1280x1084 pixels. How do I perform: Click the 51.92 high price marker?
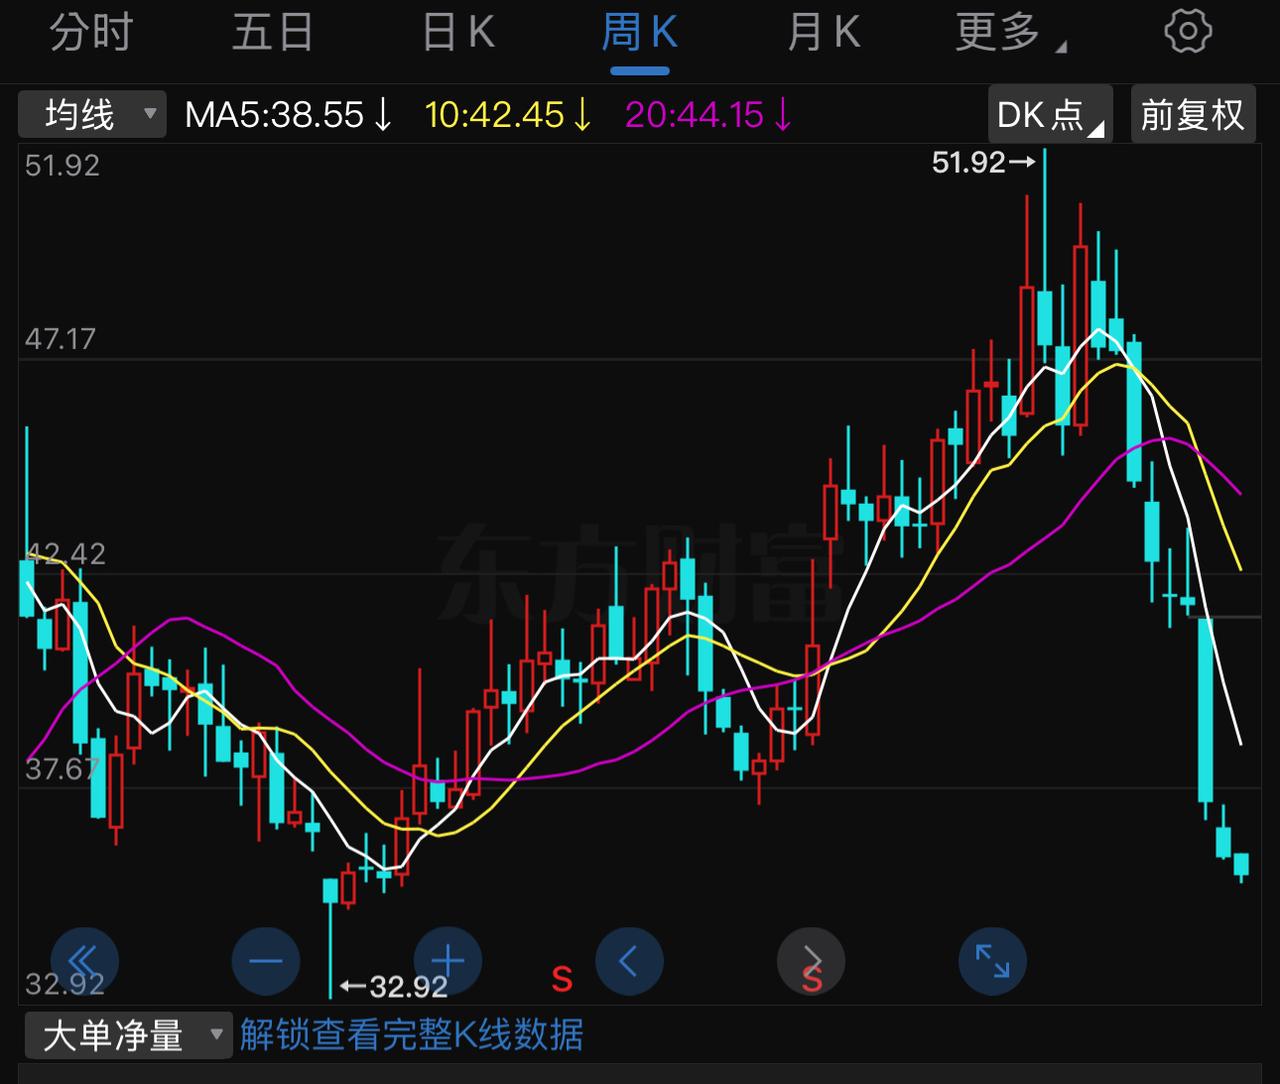click(x=983, y=162)
